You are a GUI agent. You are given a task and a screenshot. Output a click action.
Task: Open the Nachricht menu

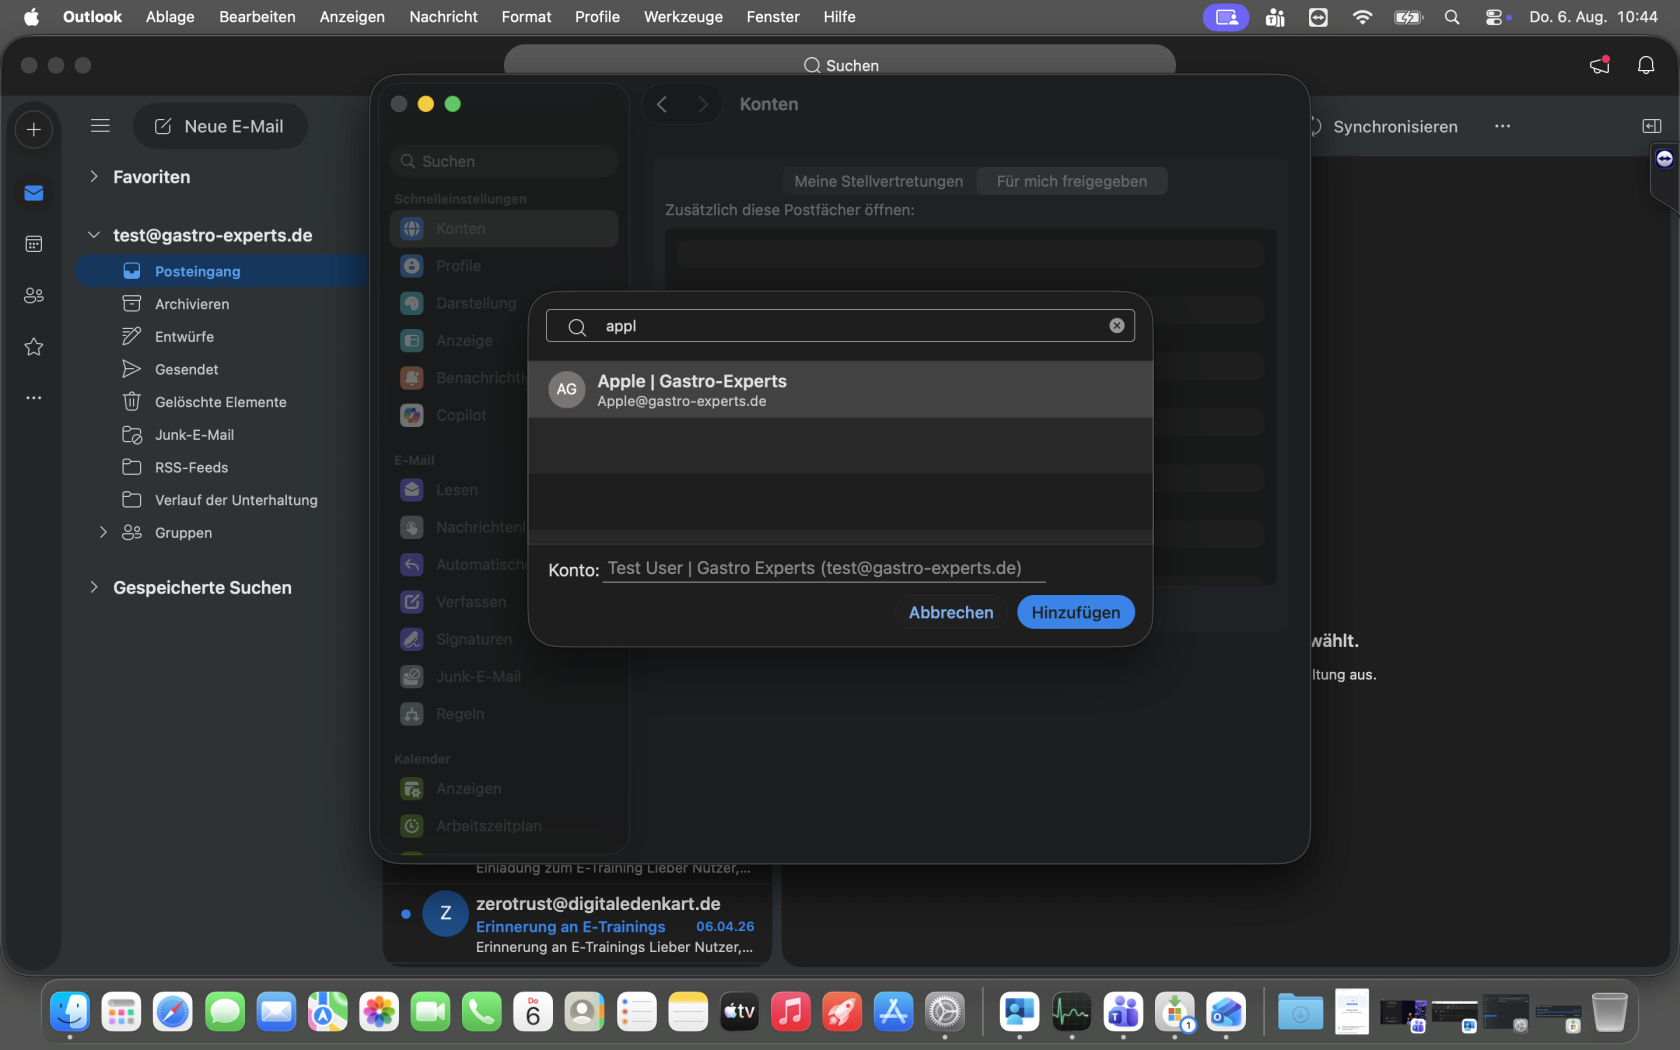coord(443,17)
